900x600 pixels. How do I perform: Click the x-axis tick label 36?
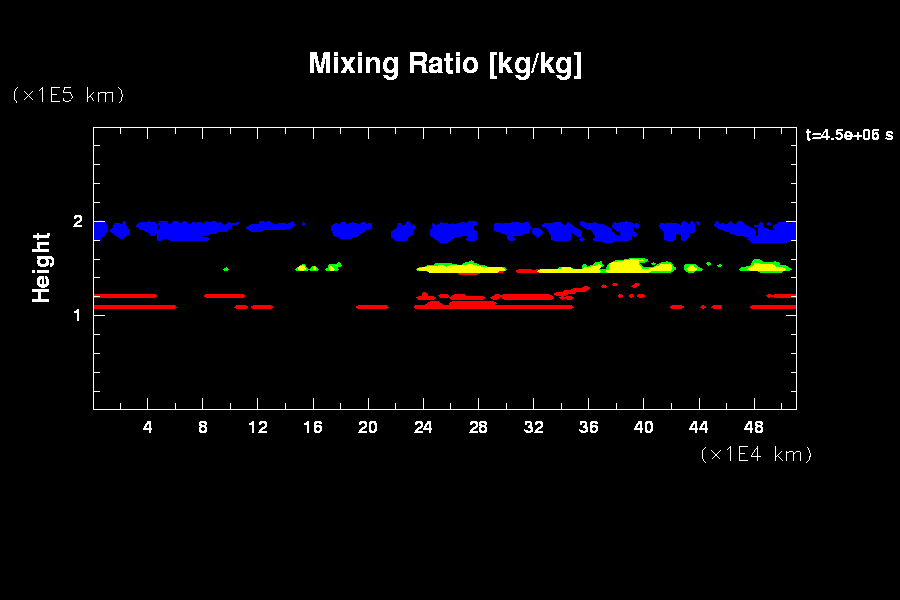(588, 427)
